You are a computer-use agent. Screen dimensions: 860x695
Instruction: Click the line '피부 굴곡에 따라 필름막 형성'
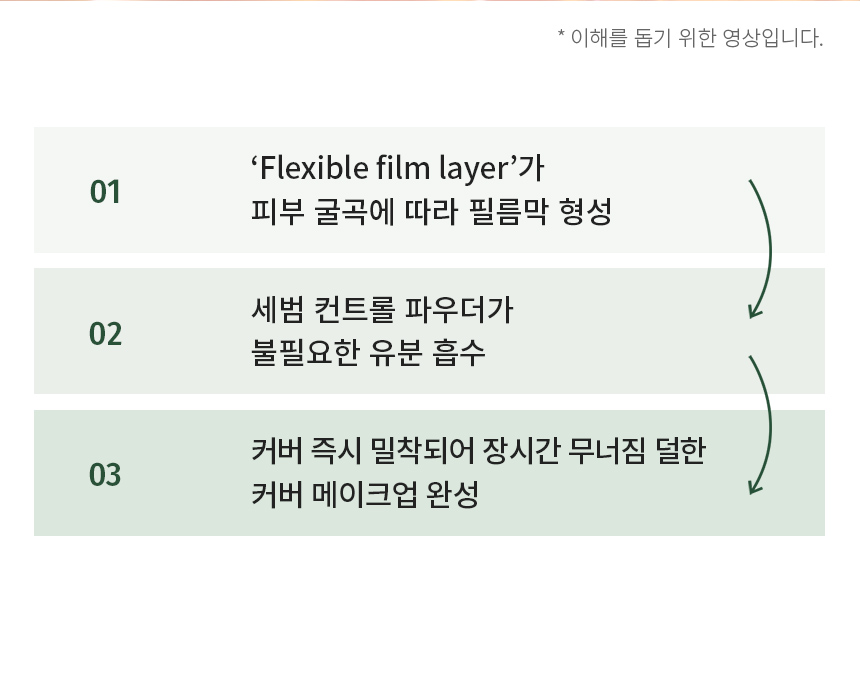pos(431,212)
